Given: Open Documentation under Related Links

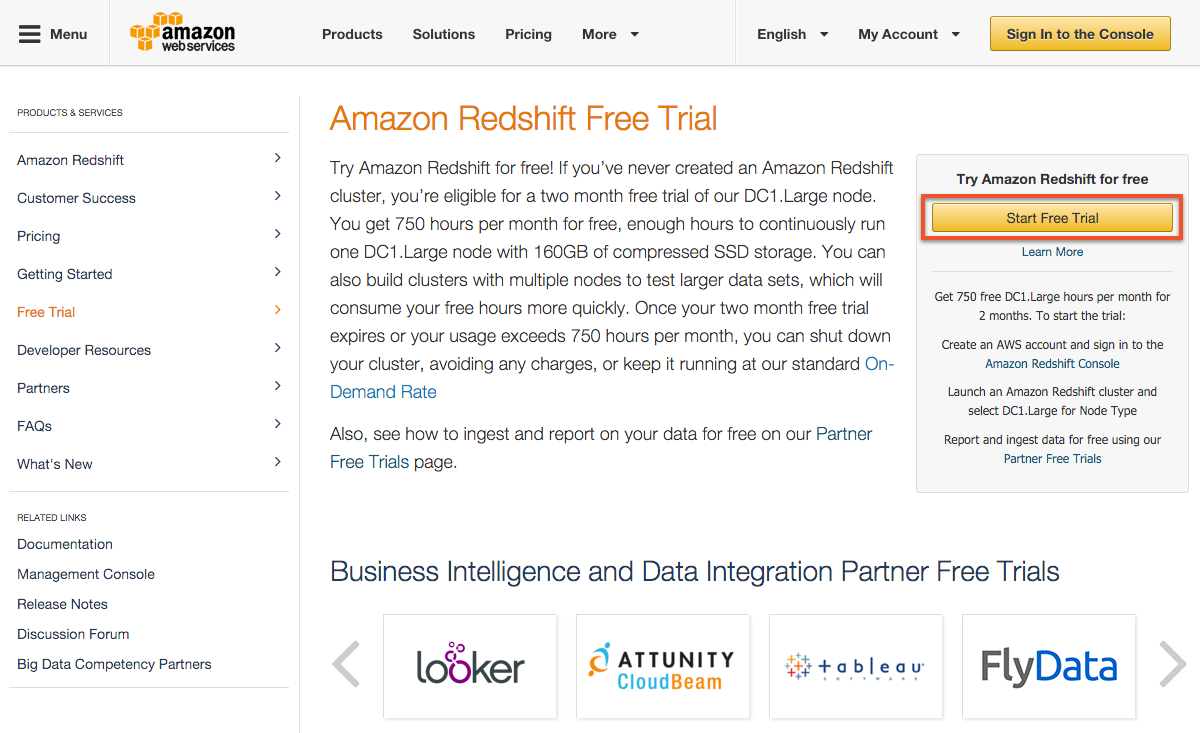Looking at the screenshot, I should click(x=65, y=544).
